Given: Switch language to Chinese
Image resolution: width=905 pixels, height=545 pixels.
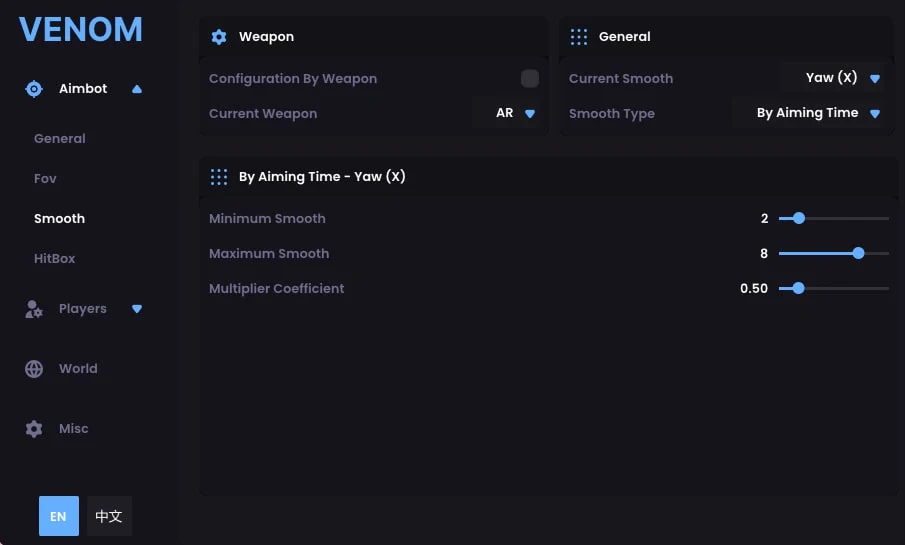Looking at the screenshot, I should click(x=109, y=516).
